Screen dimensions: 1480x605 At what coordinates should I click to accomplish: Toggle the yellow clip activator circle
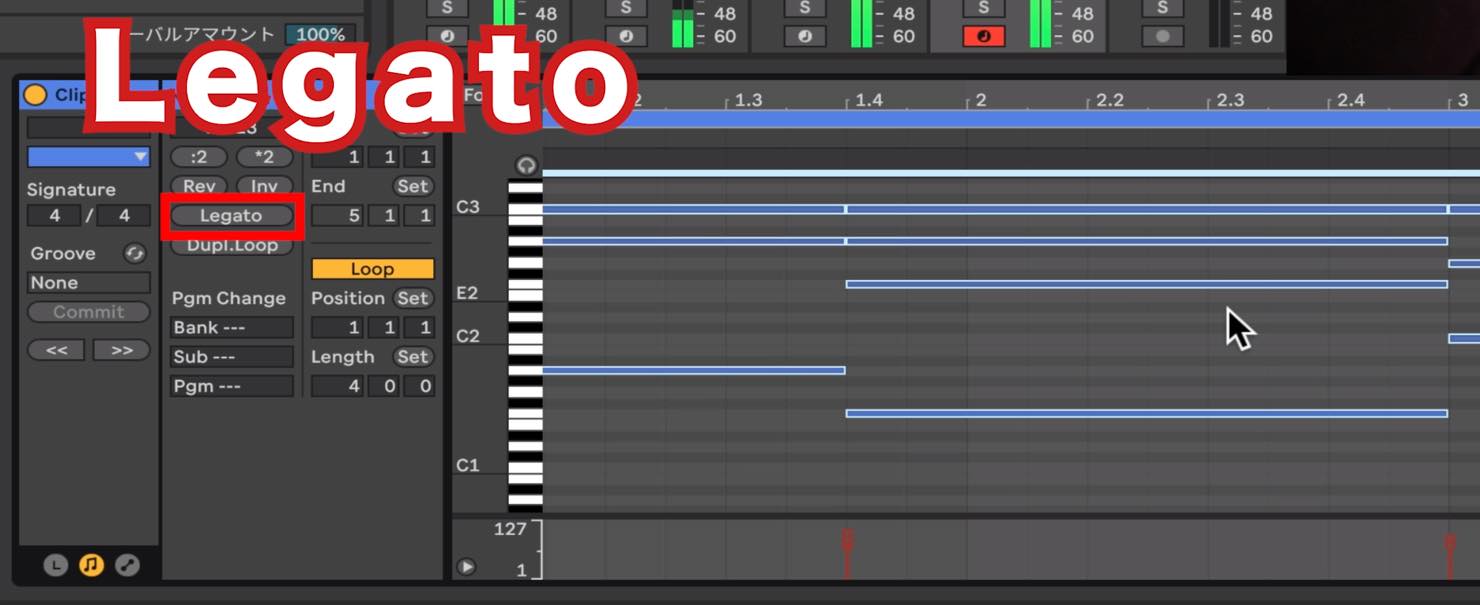point(35,95)
